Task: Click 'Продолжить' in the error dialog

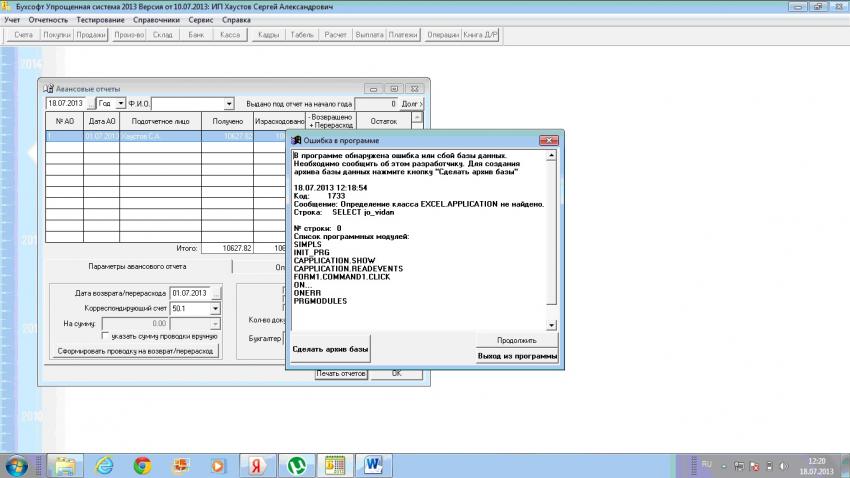Action: pyautogui.click(x=515, y=340)
